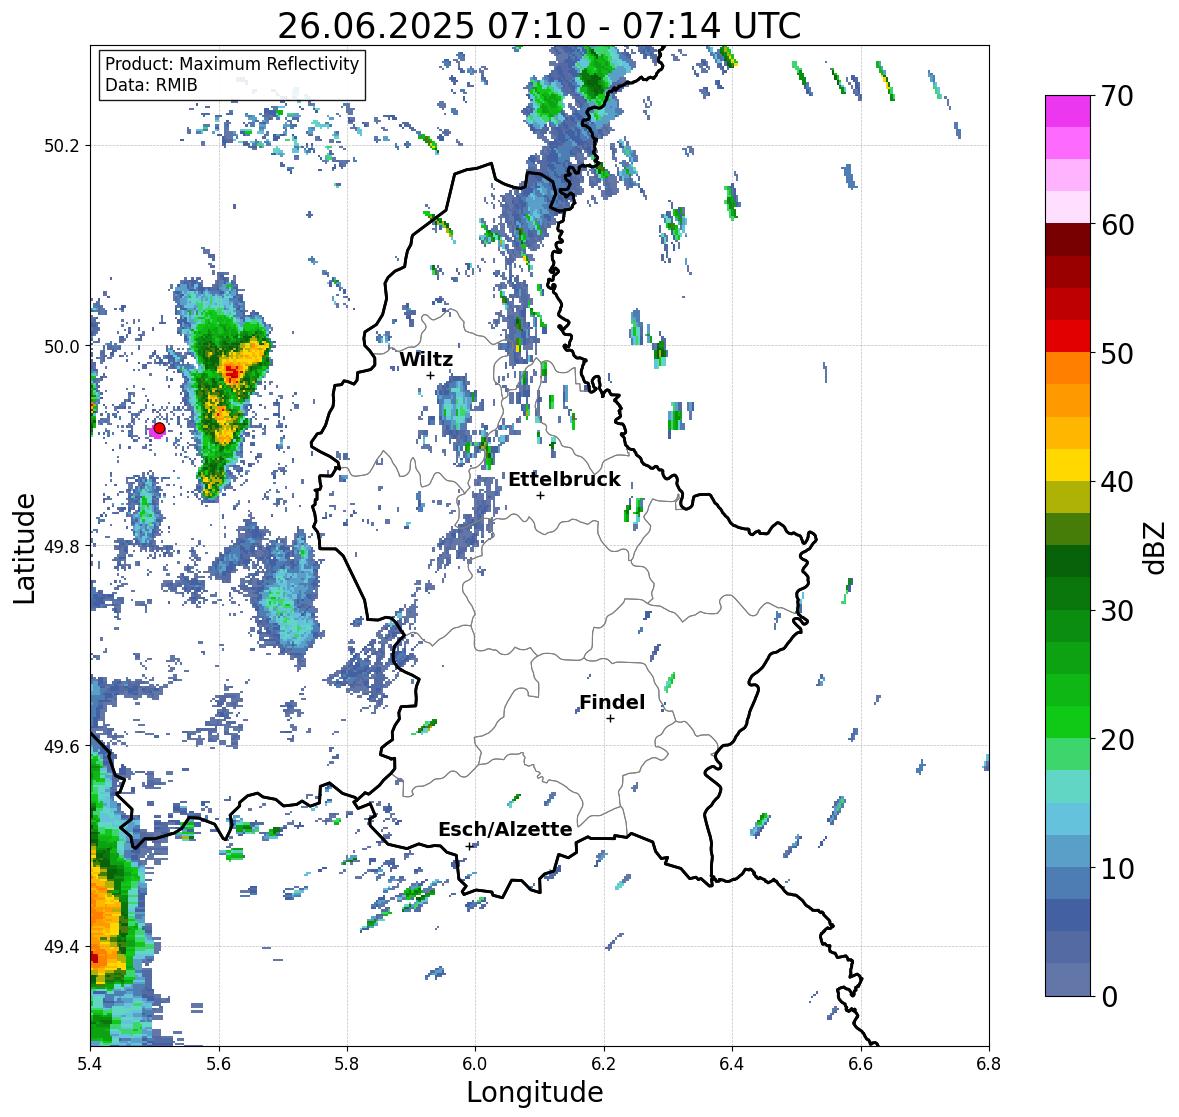The width and height of the screenshot is (1179, 1117).
Task: Click the Longitude axis label
Action: (535, 1092)
